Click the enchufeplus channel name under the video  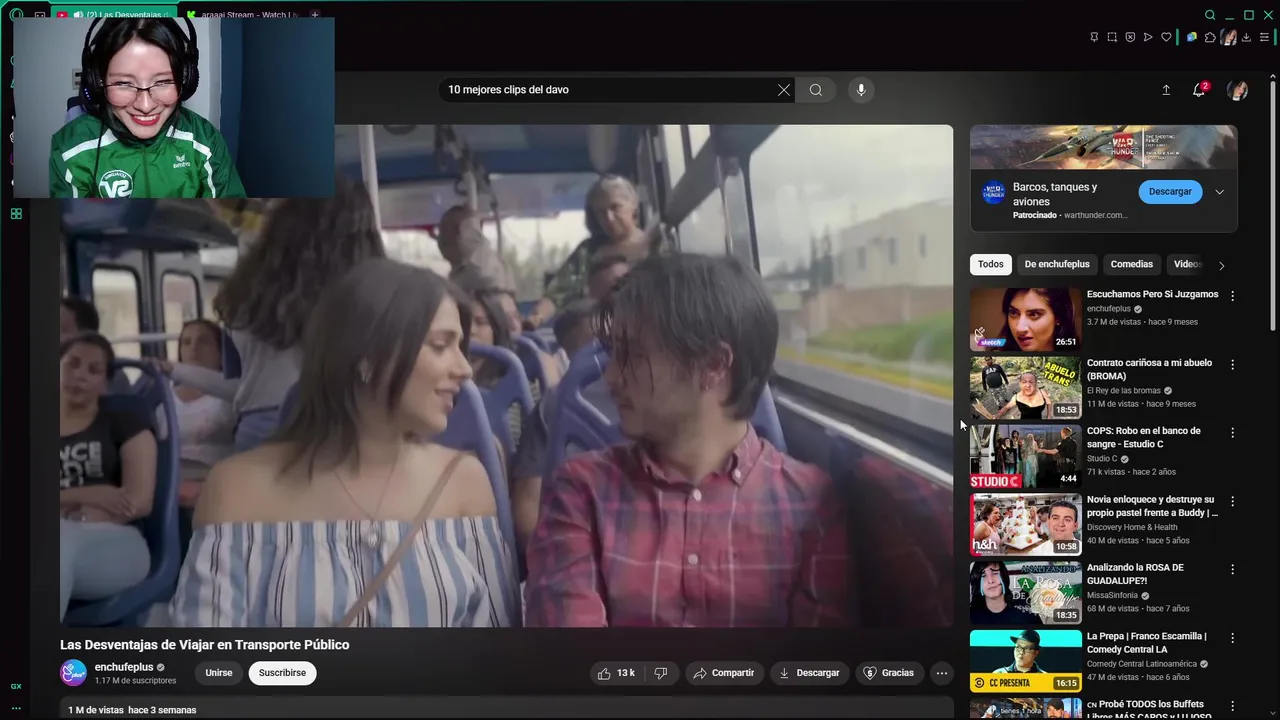click(124, 667)
